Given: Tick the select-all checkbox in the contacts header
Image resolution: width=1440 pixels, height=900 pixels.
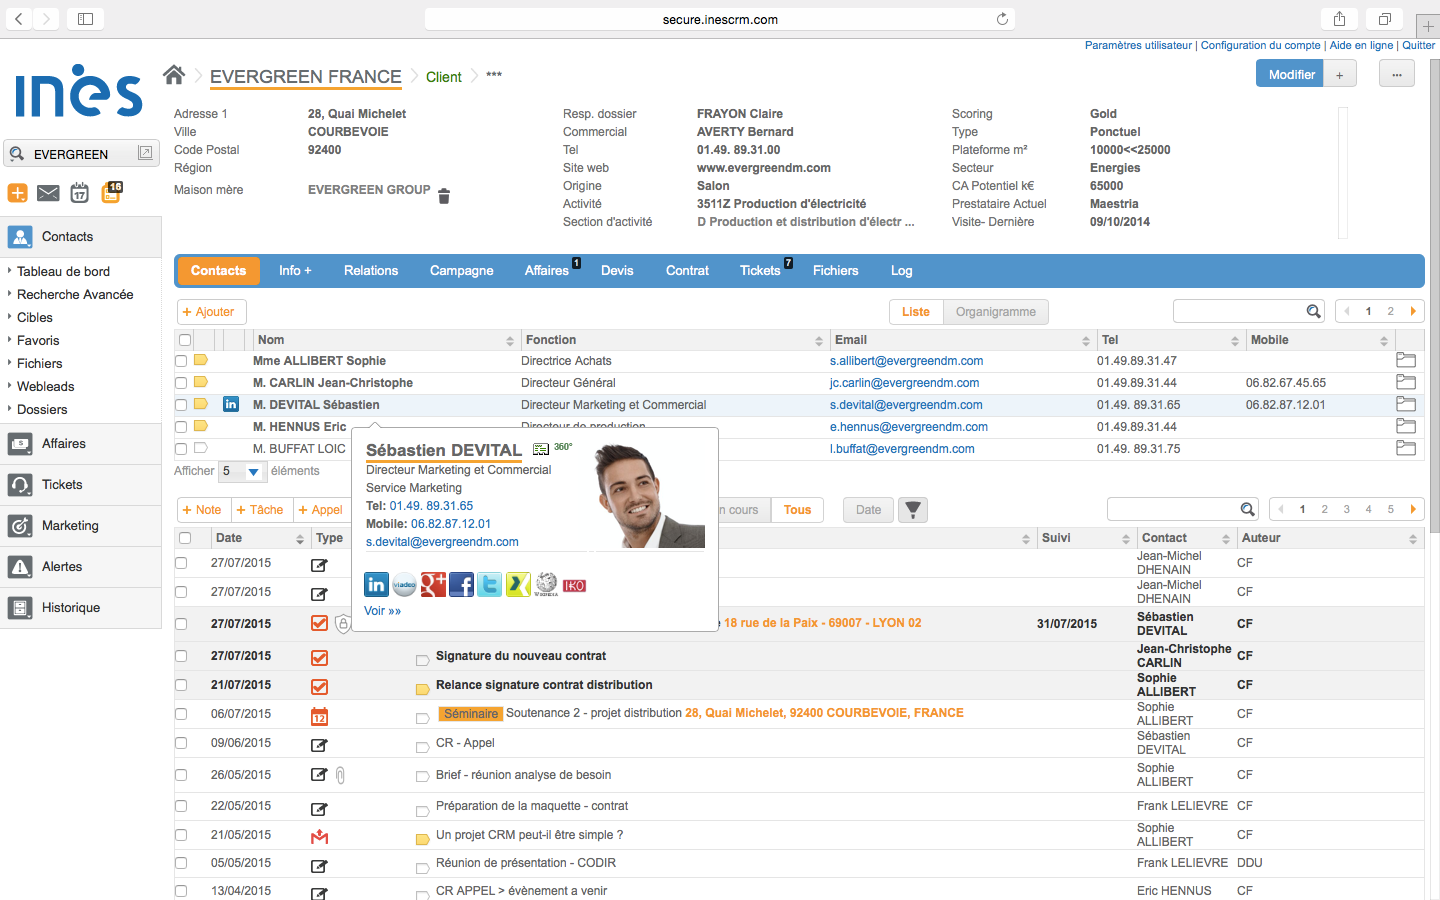Looking at the screenshot, I should [184, 340].
